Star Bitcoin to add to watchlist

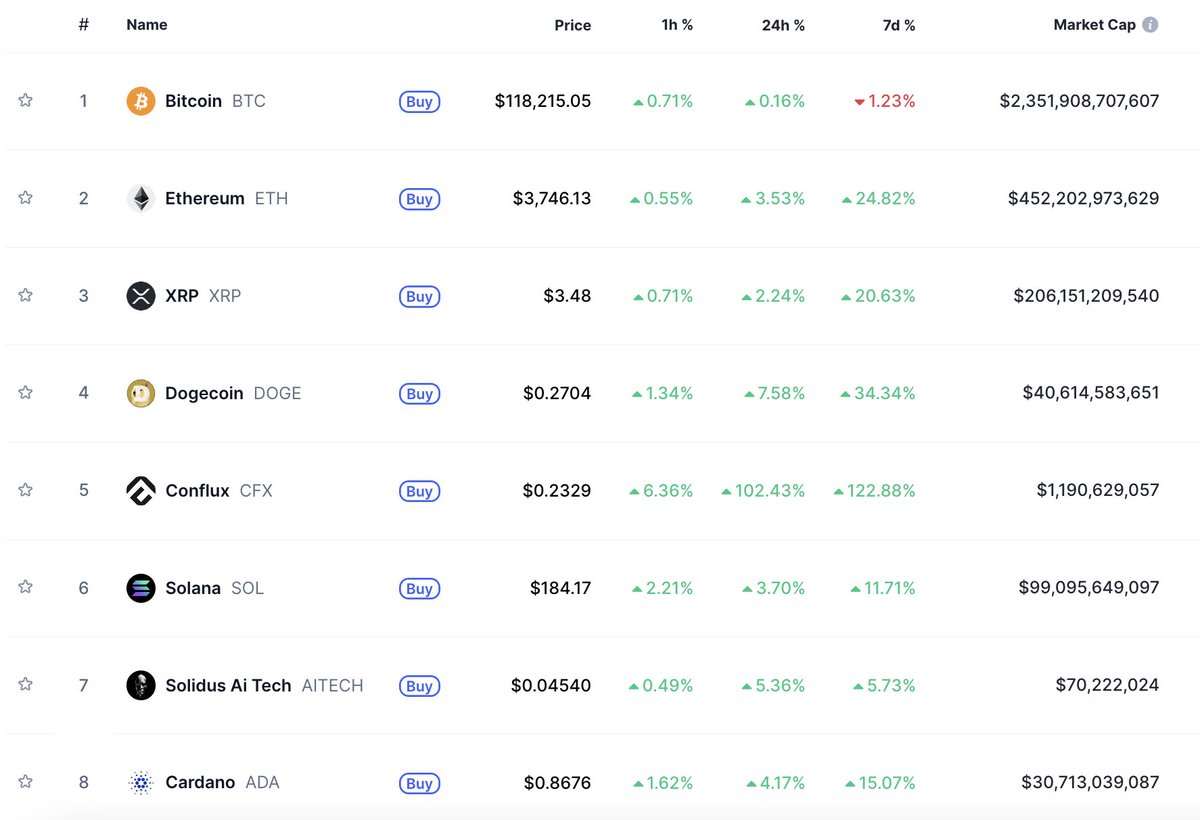[x=26, y=101]
